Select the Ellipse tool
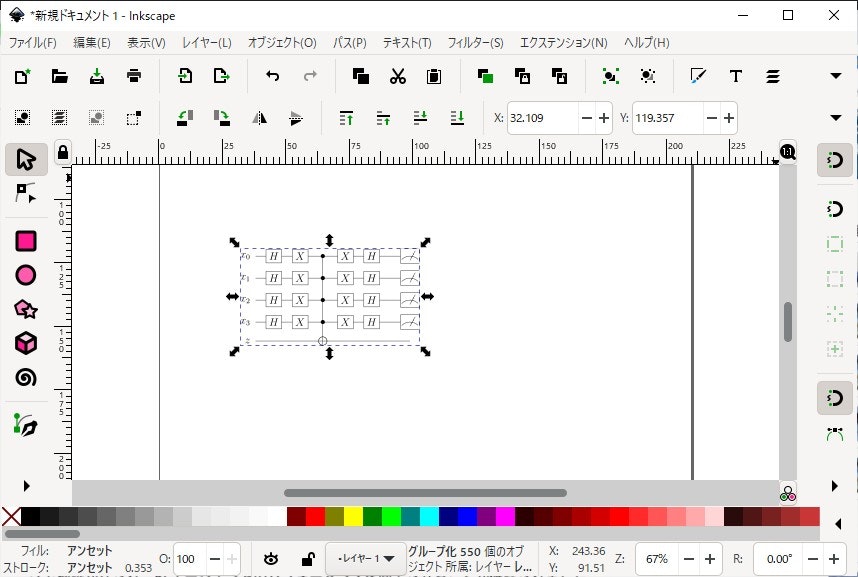858x577 pixels. tap(25, 275)
